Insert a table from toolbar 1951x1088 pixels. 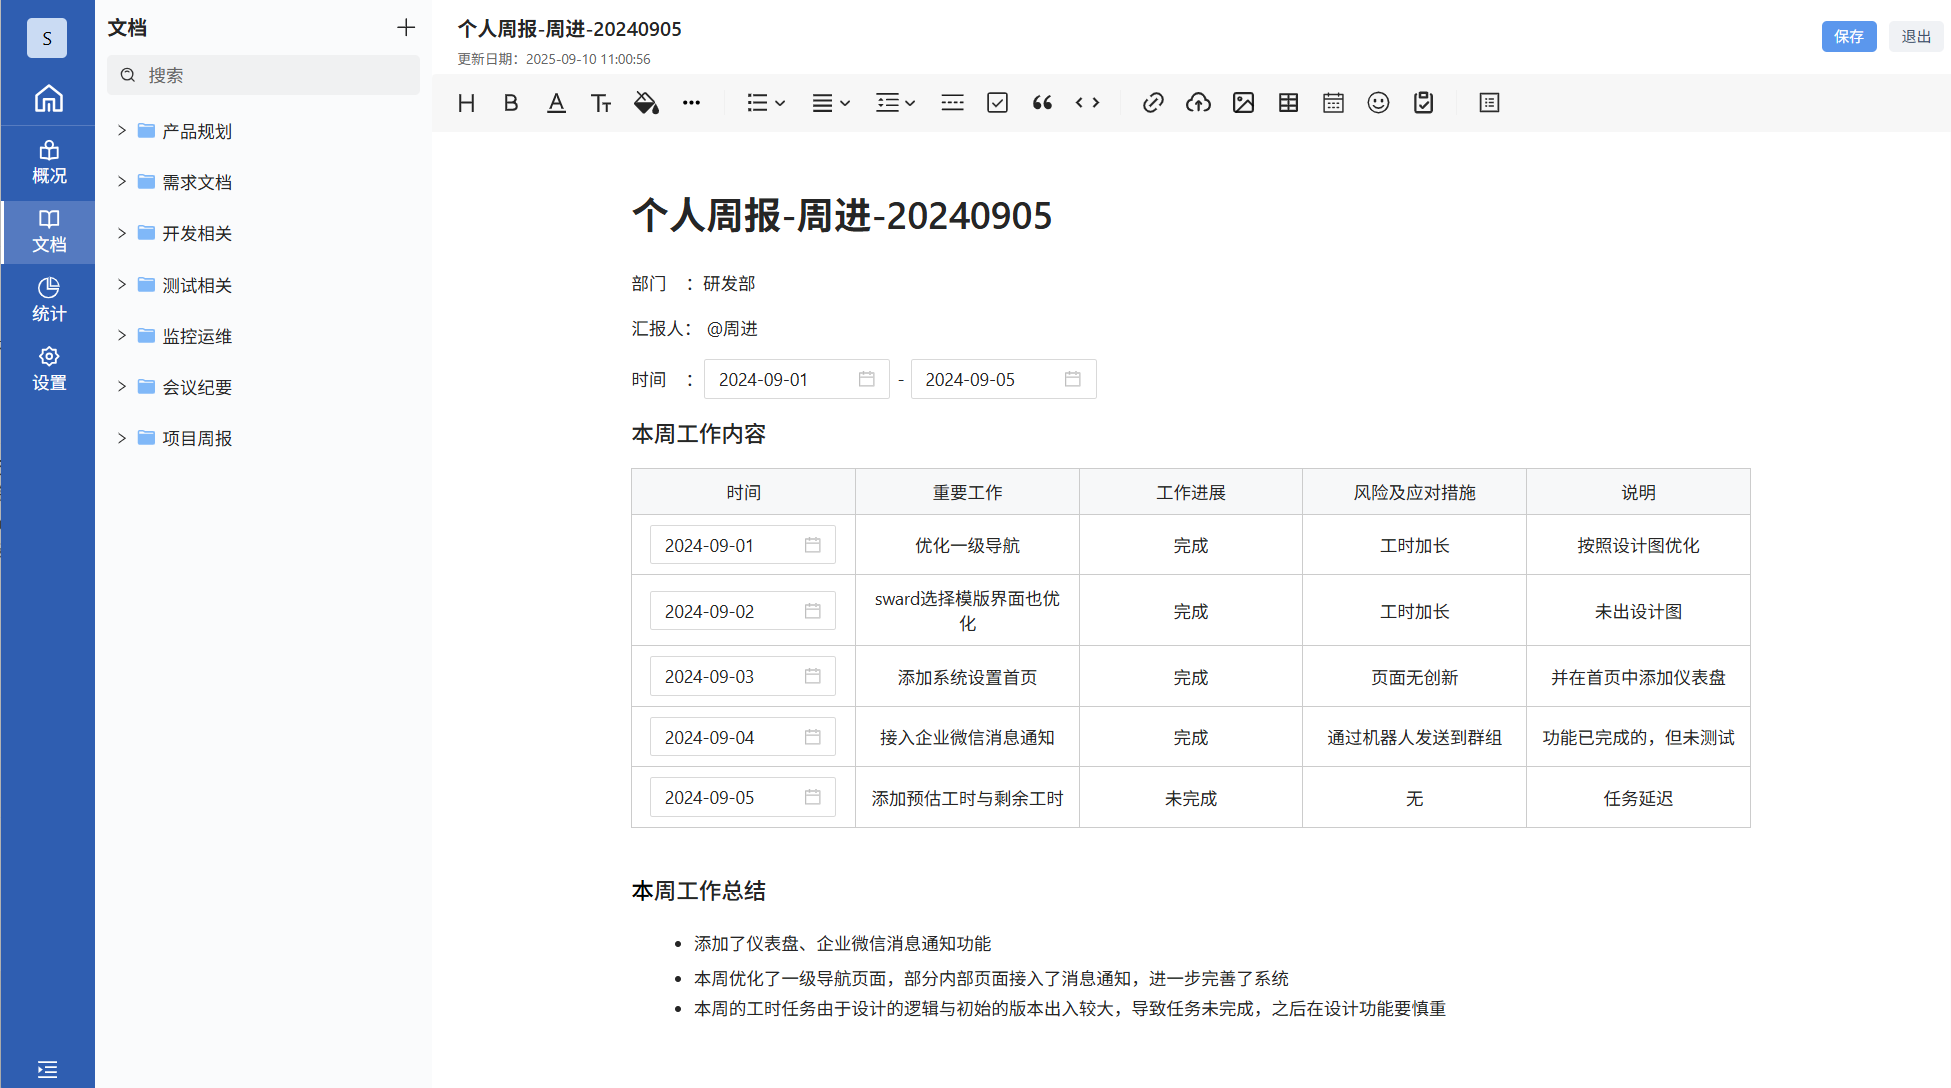[x=1288, y=103]
